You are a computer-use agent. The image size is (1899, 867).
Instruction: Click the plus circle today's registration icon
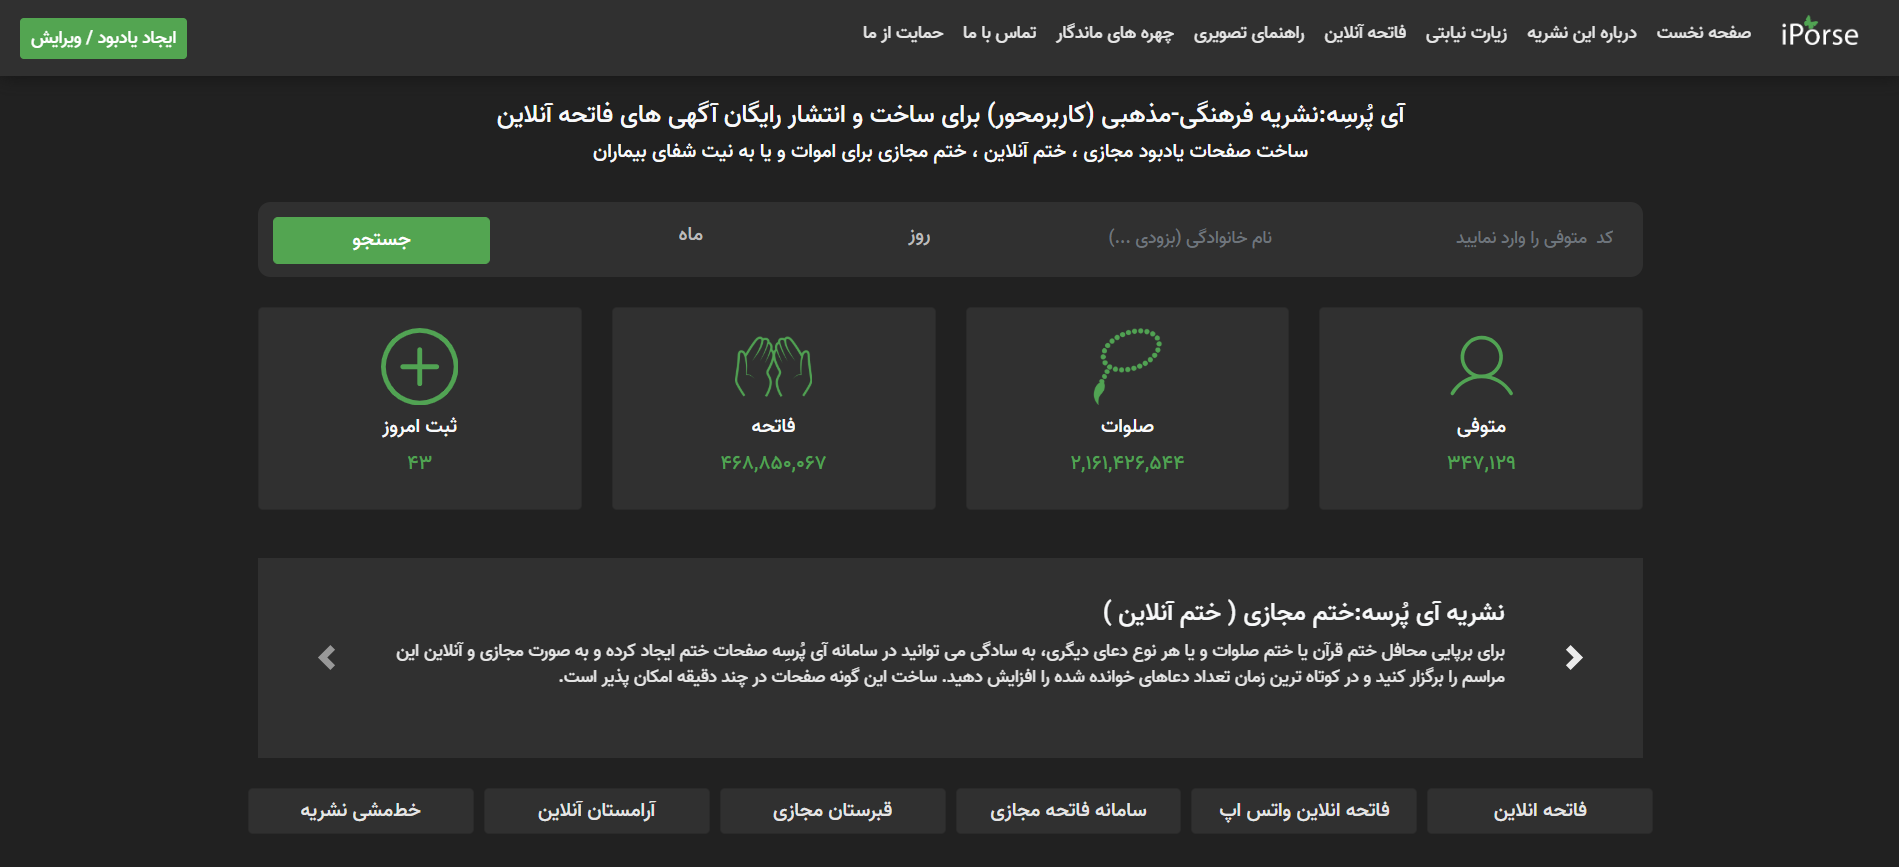point(419,366)
